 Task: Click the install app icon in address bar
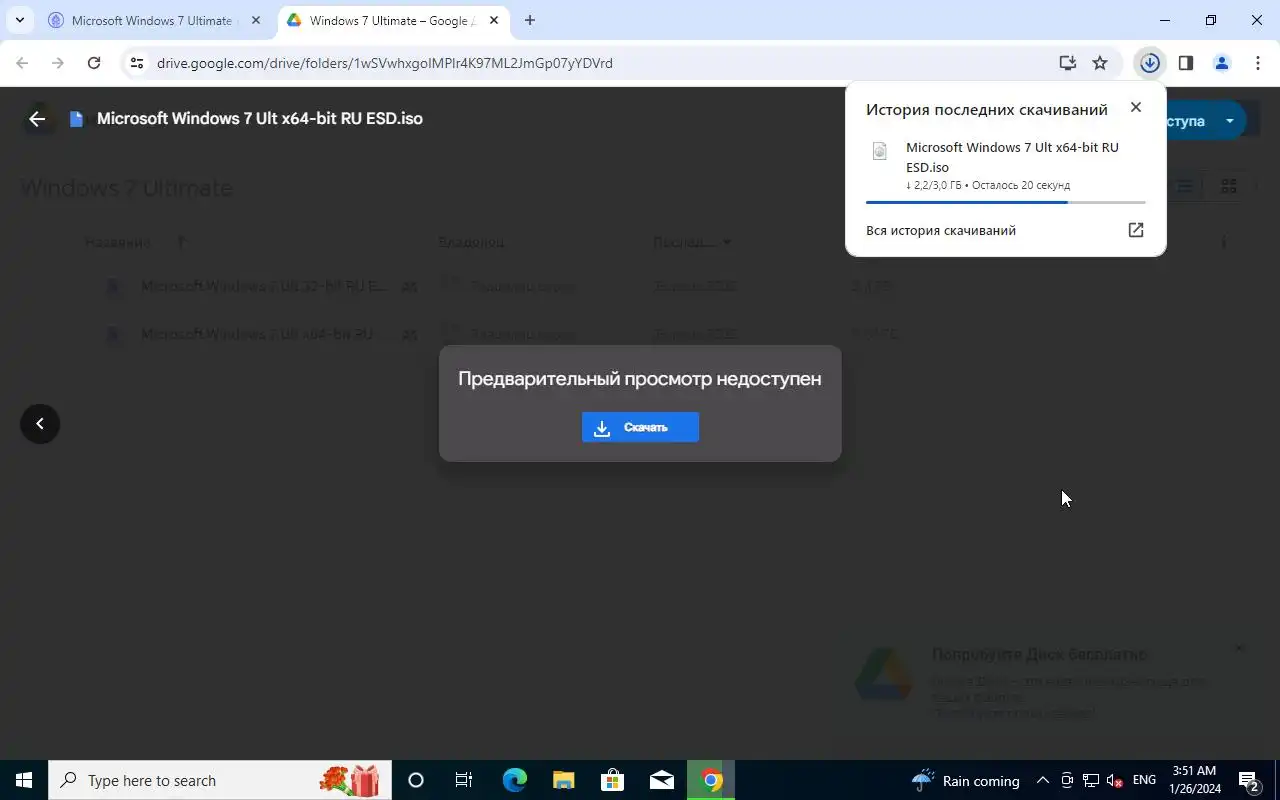(x=1067, y=63)
